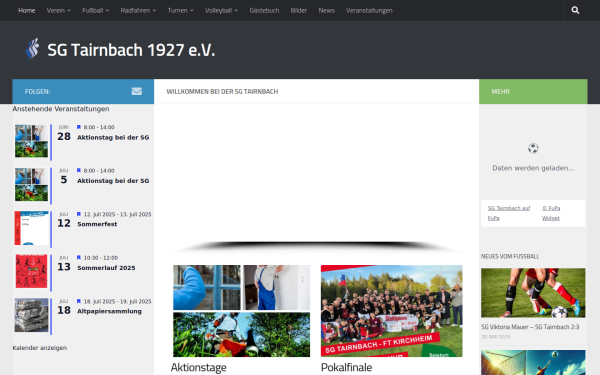Click the Pokalfinale team photo
This screenshot has height=375, width=600.
tap(391, 311)
